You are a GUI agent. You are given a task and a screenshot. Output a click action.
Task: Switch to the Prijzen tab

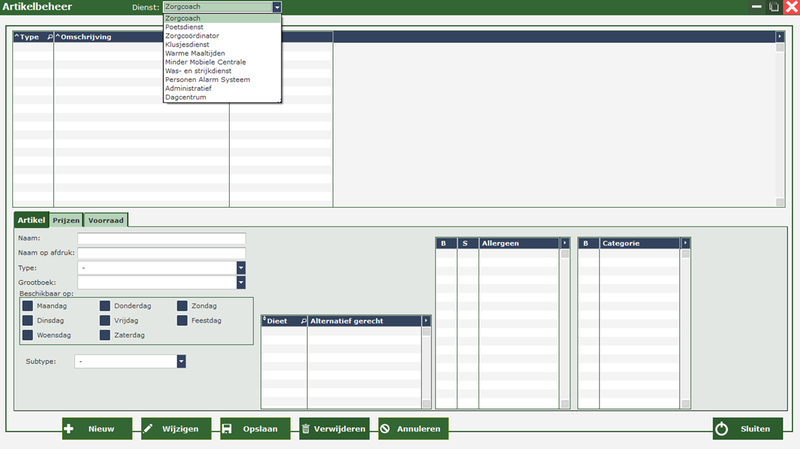[x=66, y=220]
